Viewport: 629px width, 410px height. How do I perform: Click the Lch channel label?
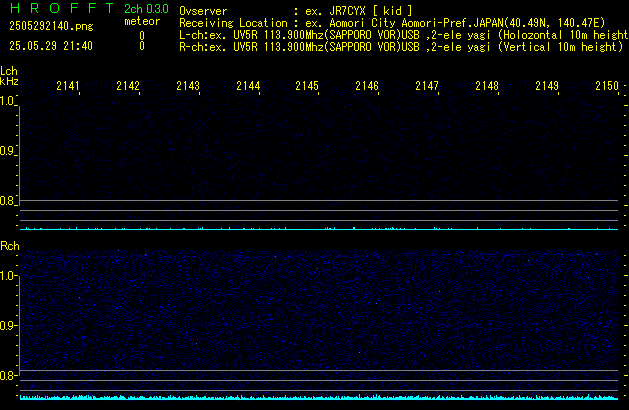(9, 71)
